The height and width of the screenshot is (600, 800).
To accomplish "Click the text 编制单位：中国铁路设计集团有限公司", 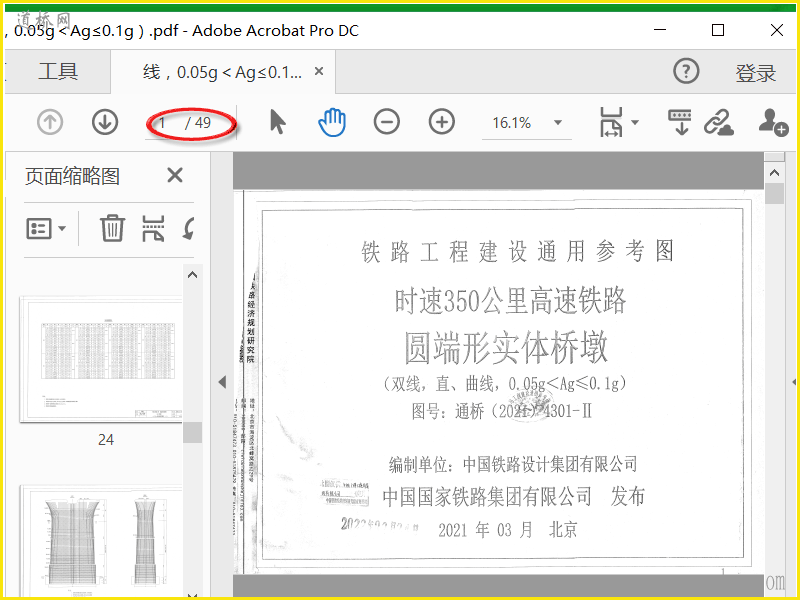I will pos(513,464).
